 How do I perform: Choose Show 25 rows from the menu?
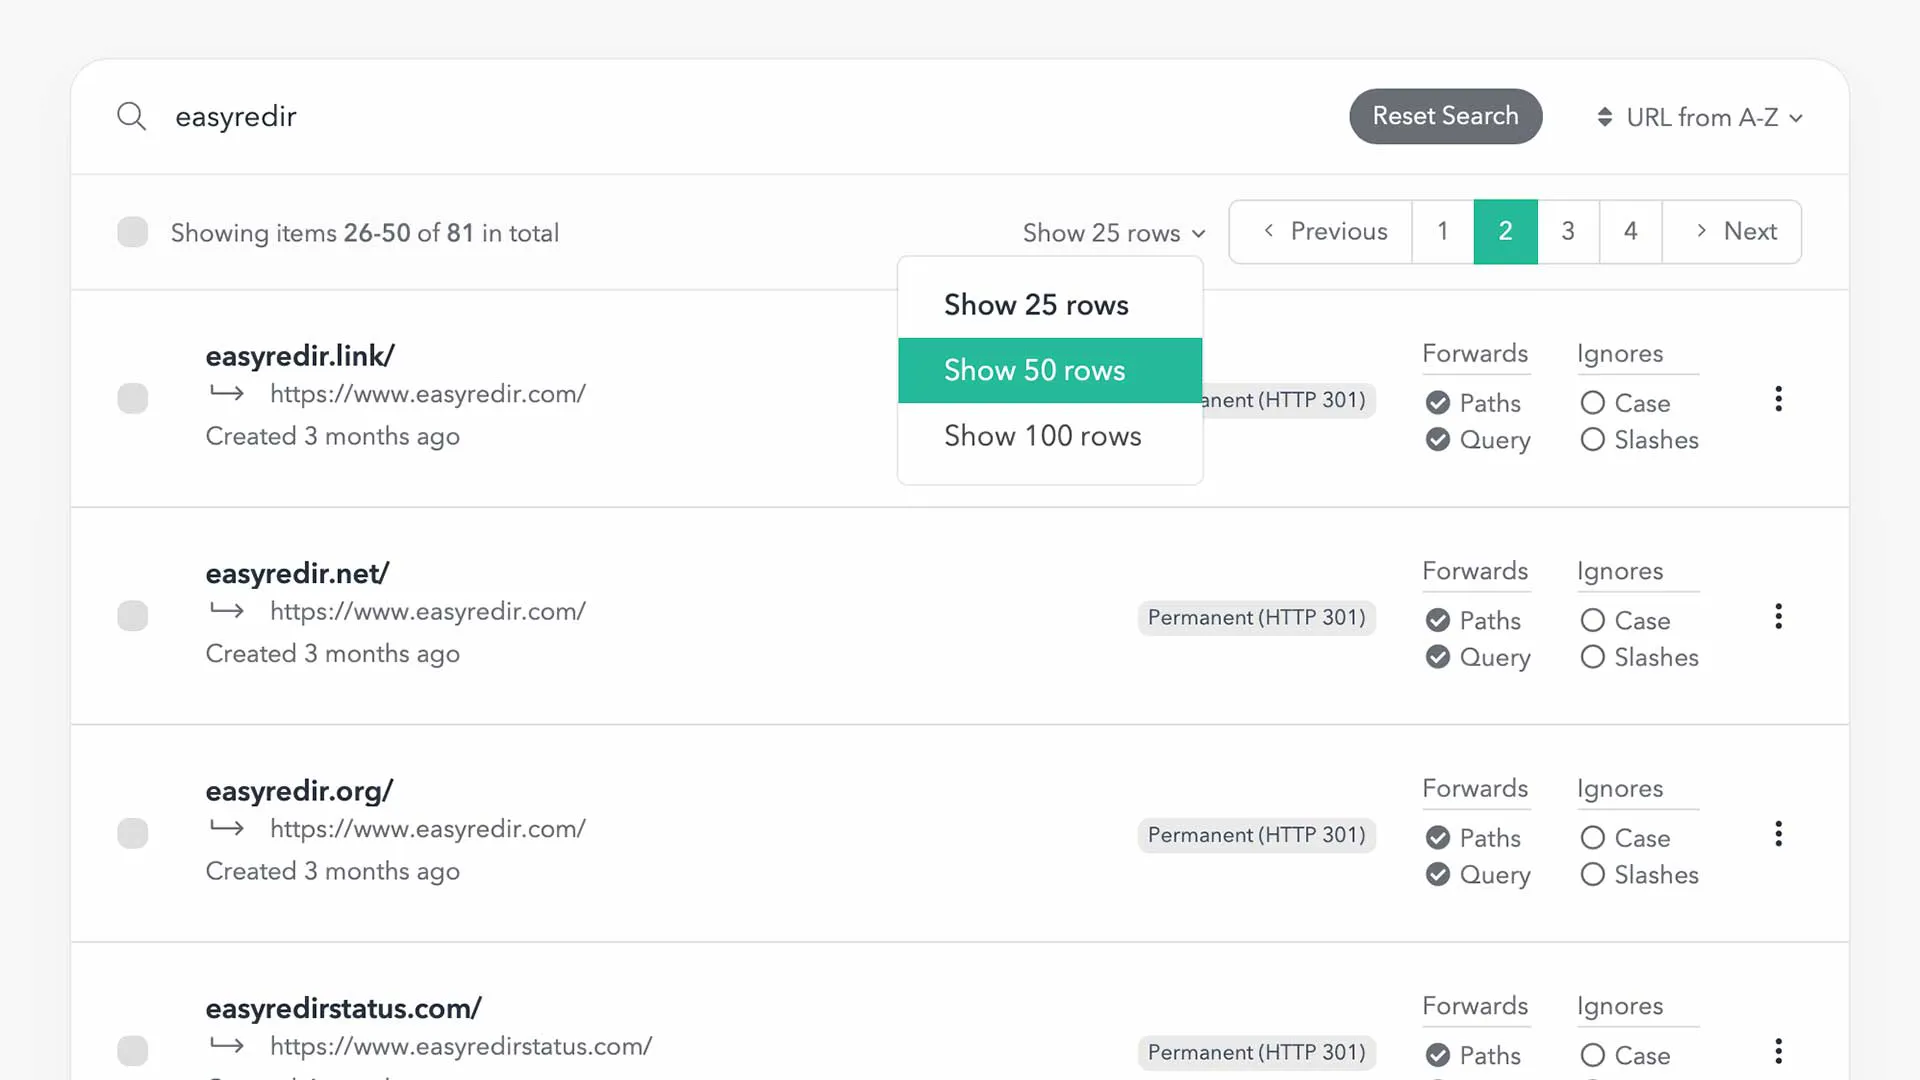tap(1050, 305)
